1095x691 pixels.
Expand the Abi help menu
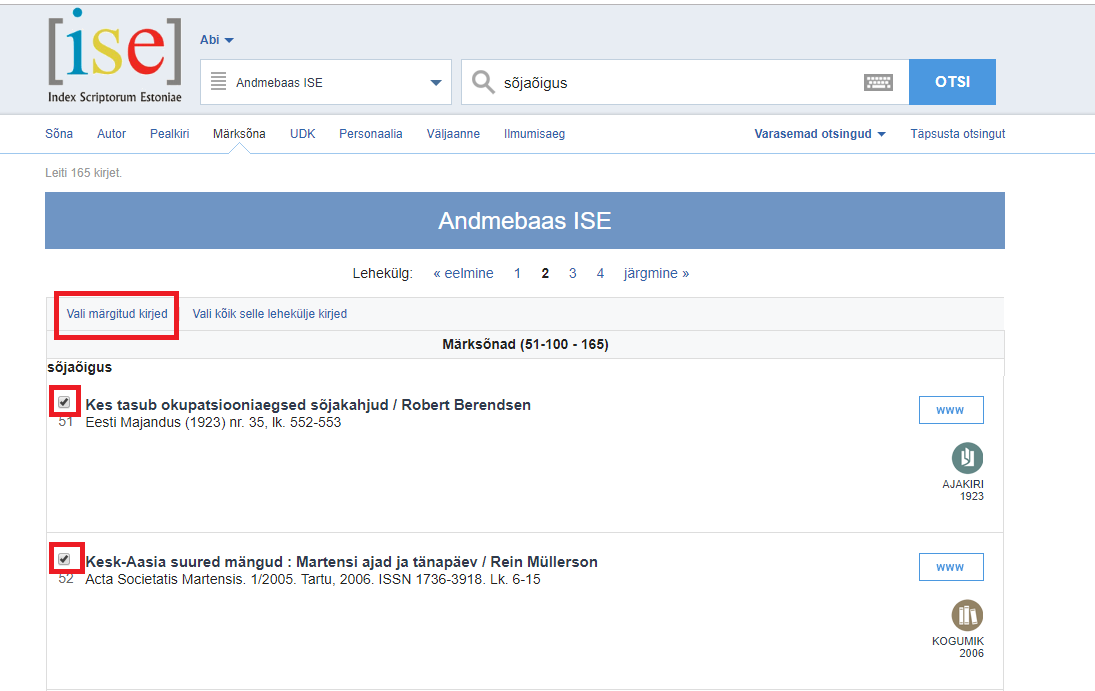click(216, 40)
